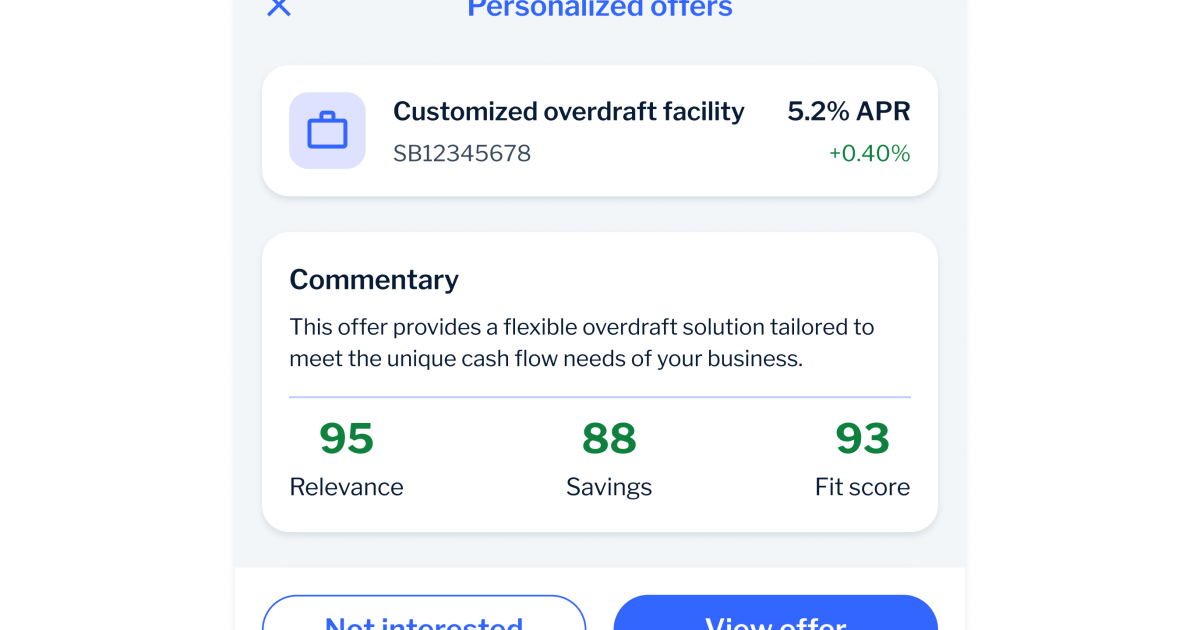
Task: Click the Fit score of 93
Action: tap(862, 438)
